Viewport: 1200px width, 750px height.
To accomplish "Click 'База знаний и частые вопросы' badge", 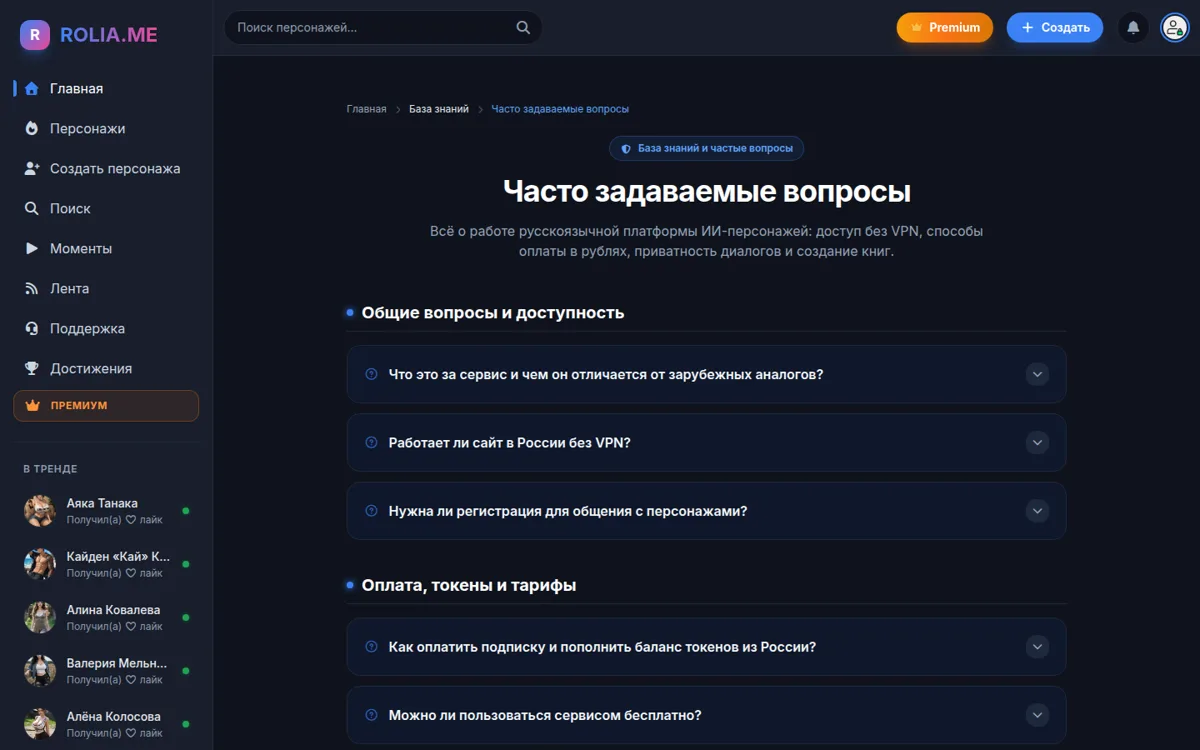I will (706, 148).
